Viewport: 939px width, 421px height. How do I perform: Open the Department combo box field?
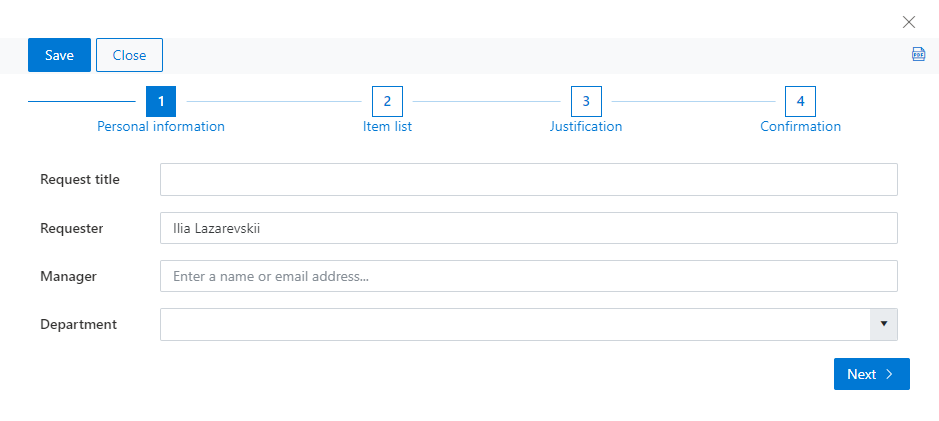529,324
